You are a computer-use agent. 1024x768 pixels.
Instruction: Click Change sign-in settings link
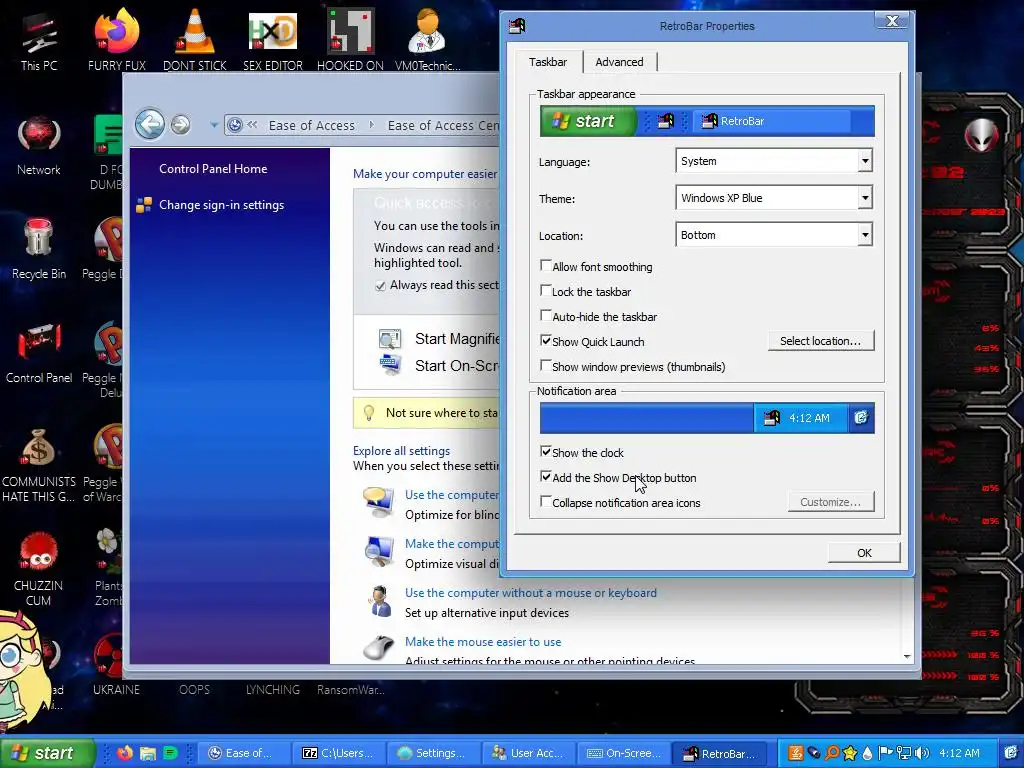coord(221,204)
